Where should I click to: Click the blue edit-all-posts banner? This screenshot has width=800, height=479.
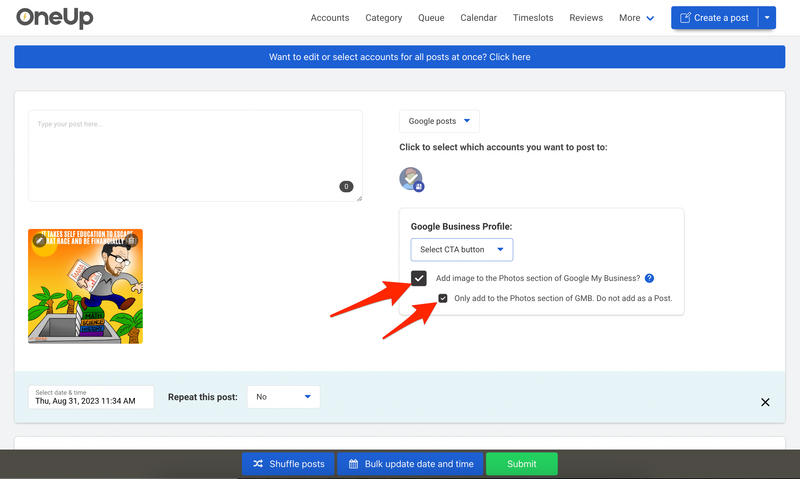click(x=399, y=57)
